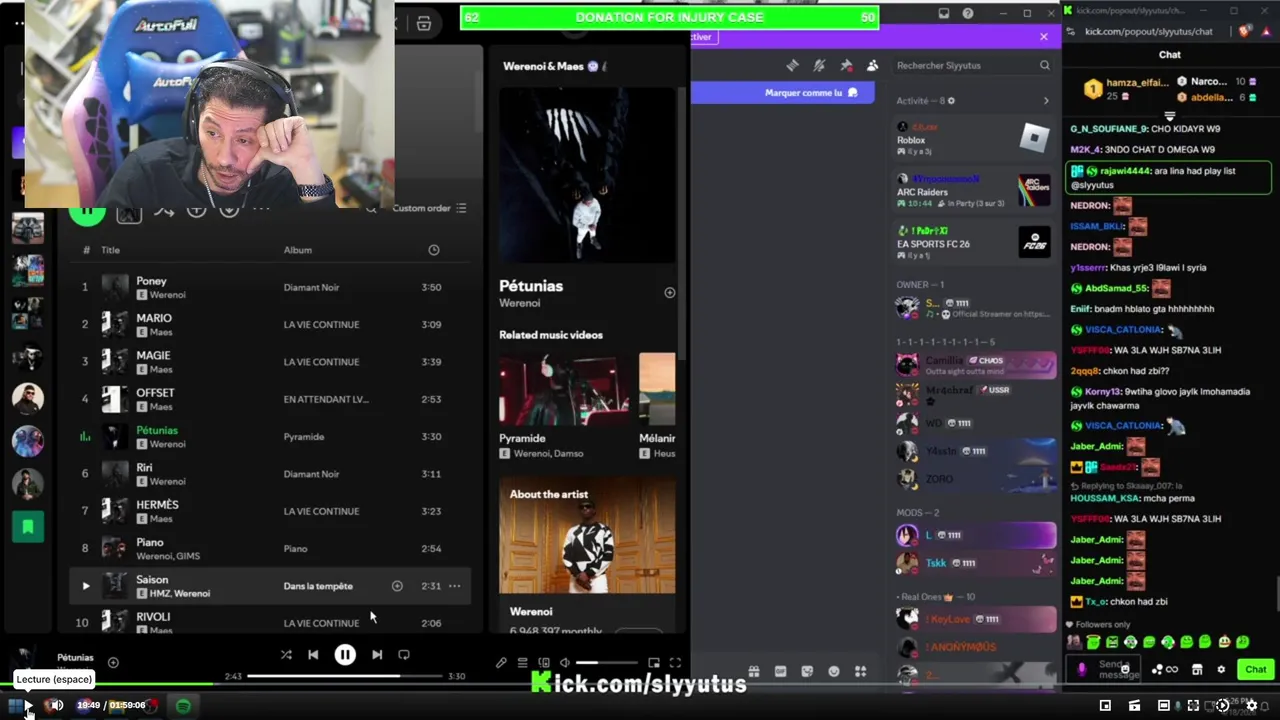Screen dimensions: 1280x720
Task: Toggle Discord member list icon
Action: tap(872, 65)
